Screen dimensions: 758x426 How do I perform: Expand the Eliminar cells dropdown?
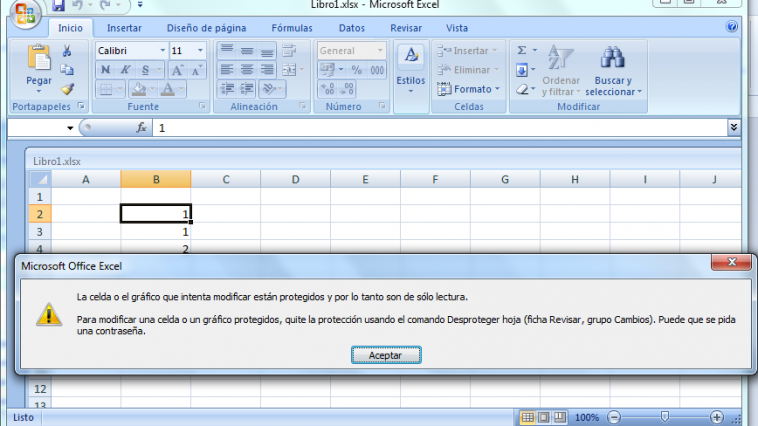point(496,70)
